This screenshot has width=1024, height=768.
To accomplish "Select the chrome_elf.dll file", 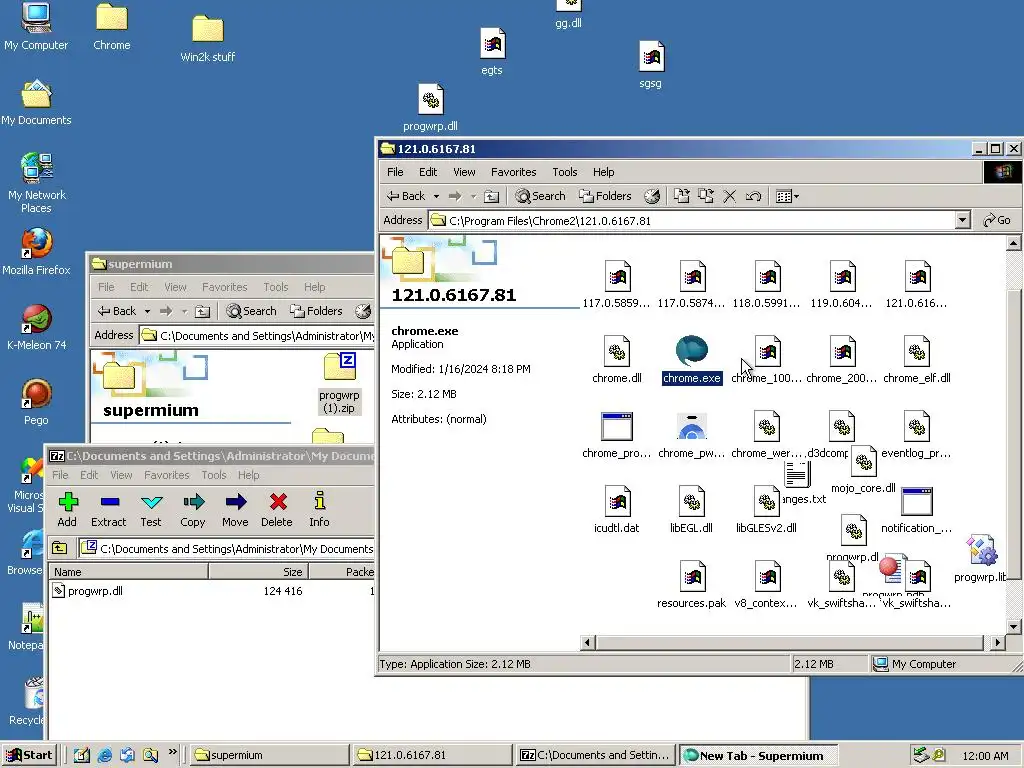I will point(916,359).
